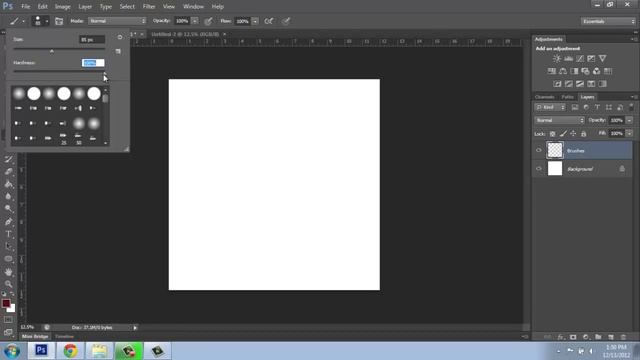Add a Vibrance adjustment
This screenshot has width=640, height=360.
[602, 59]
